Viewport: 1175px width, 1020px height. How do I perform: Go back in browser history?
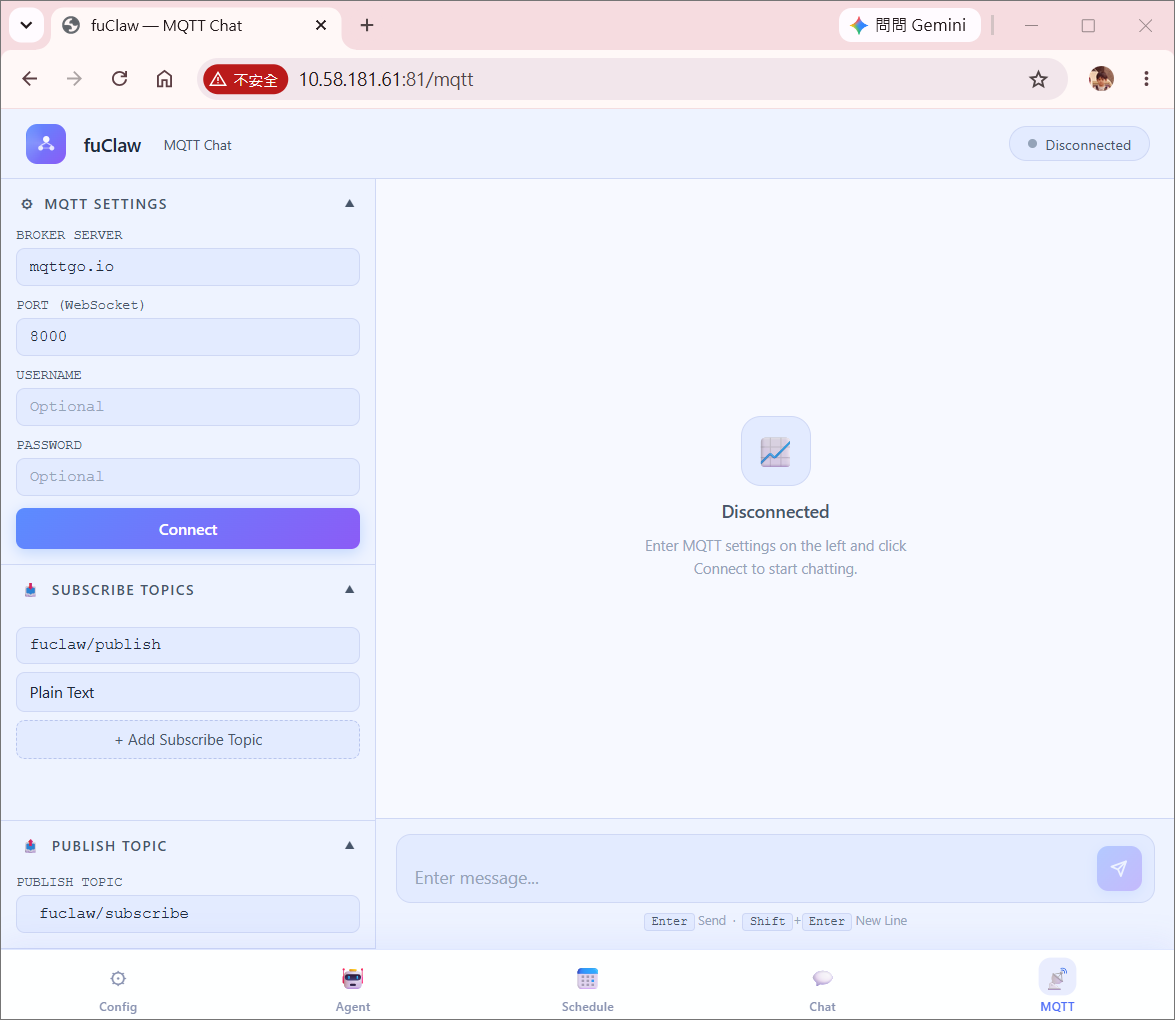(x=30, y=79)
